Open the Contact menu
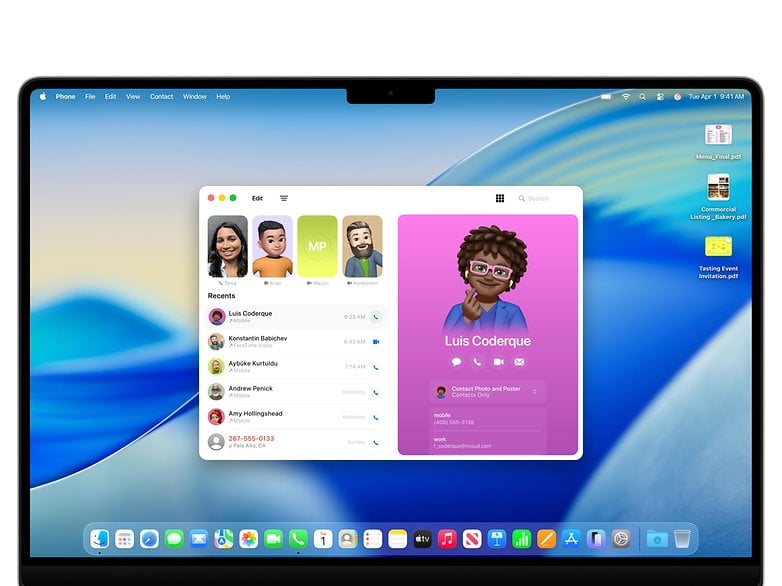782x586 pixels. 162,96
